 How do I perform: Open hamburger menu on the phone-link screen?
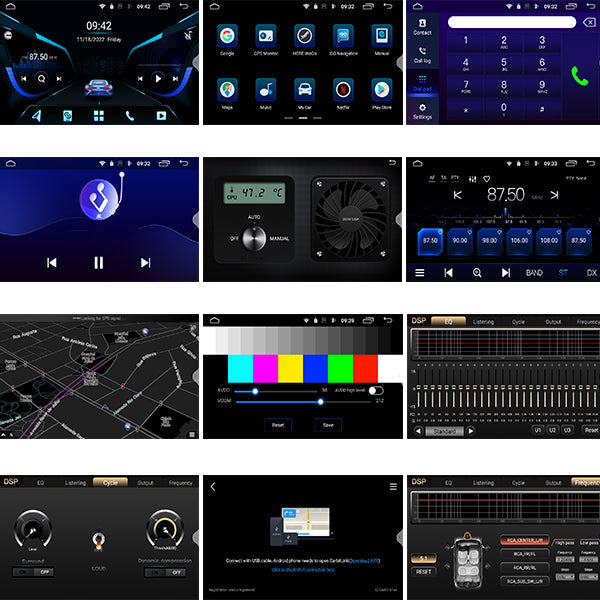(393, 487)
